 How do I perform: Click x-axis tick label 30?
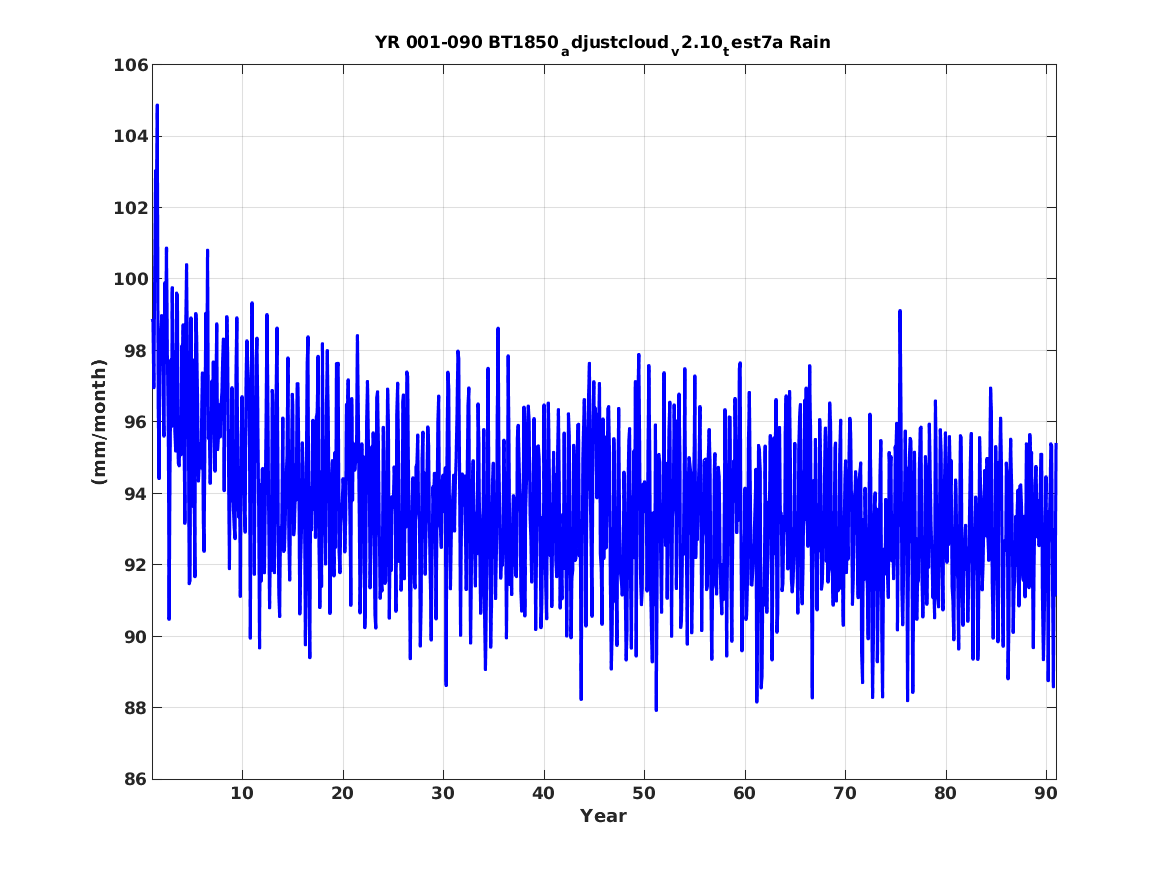[x=443, y=793]
